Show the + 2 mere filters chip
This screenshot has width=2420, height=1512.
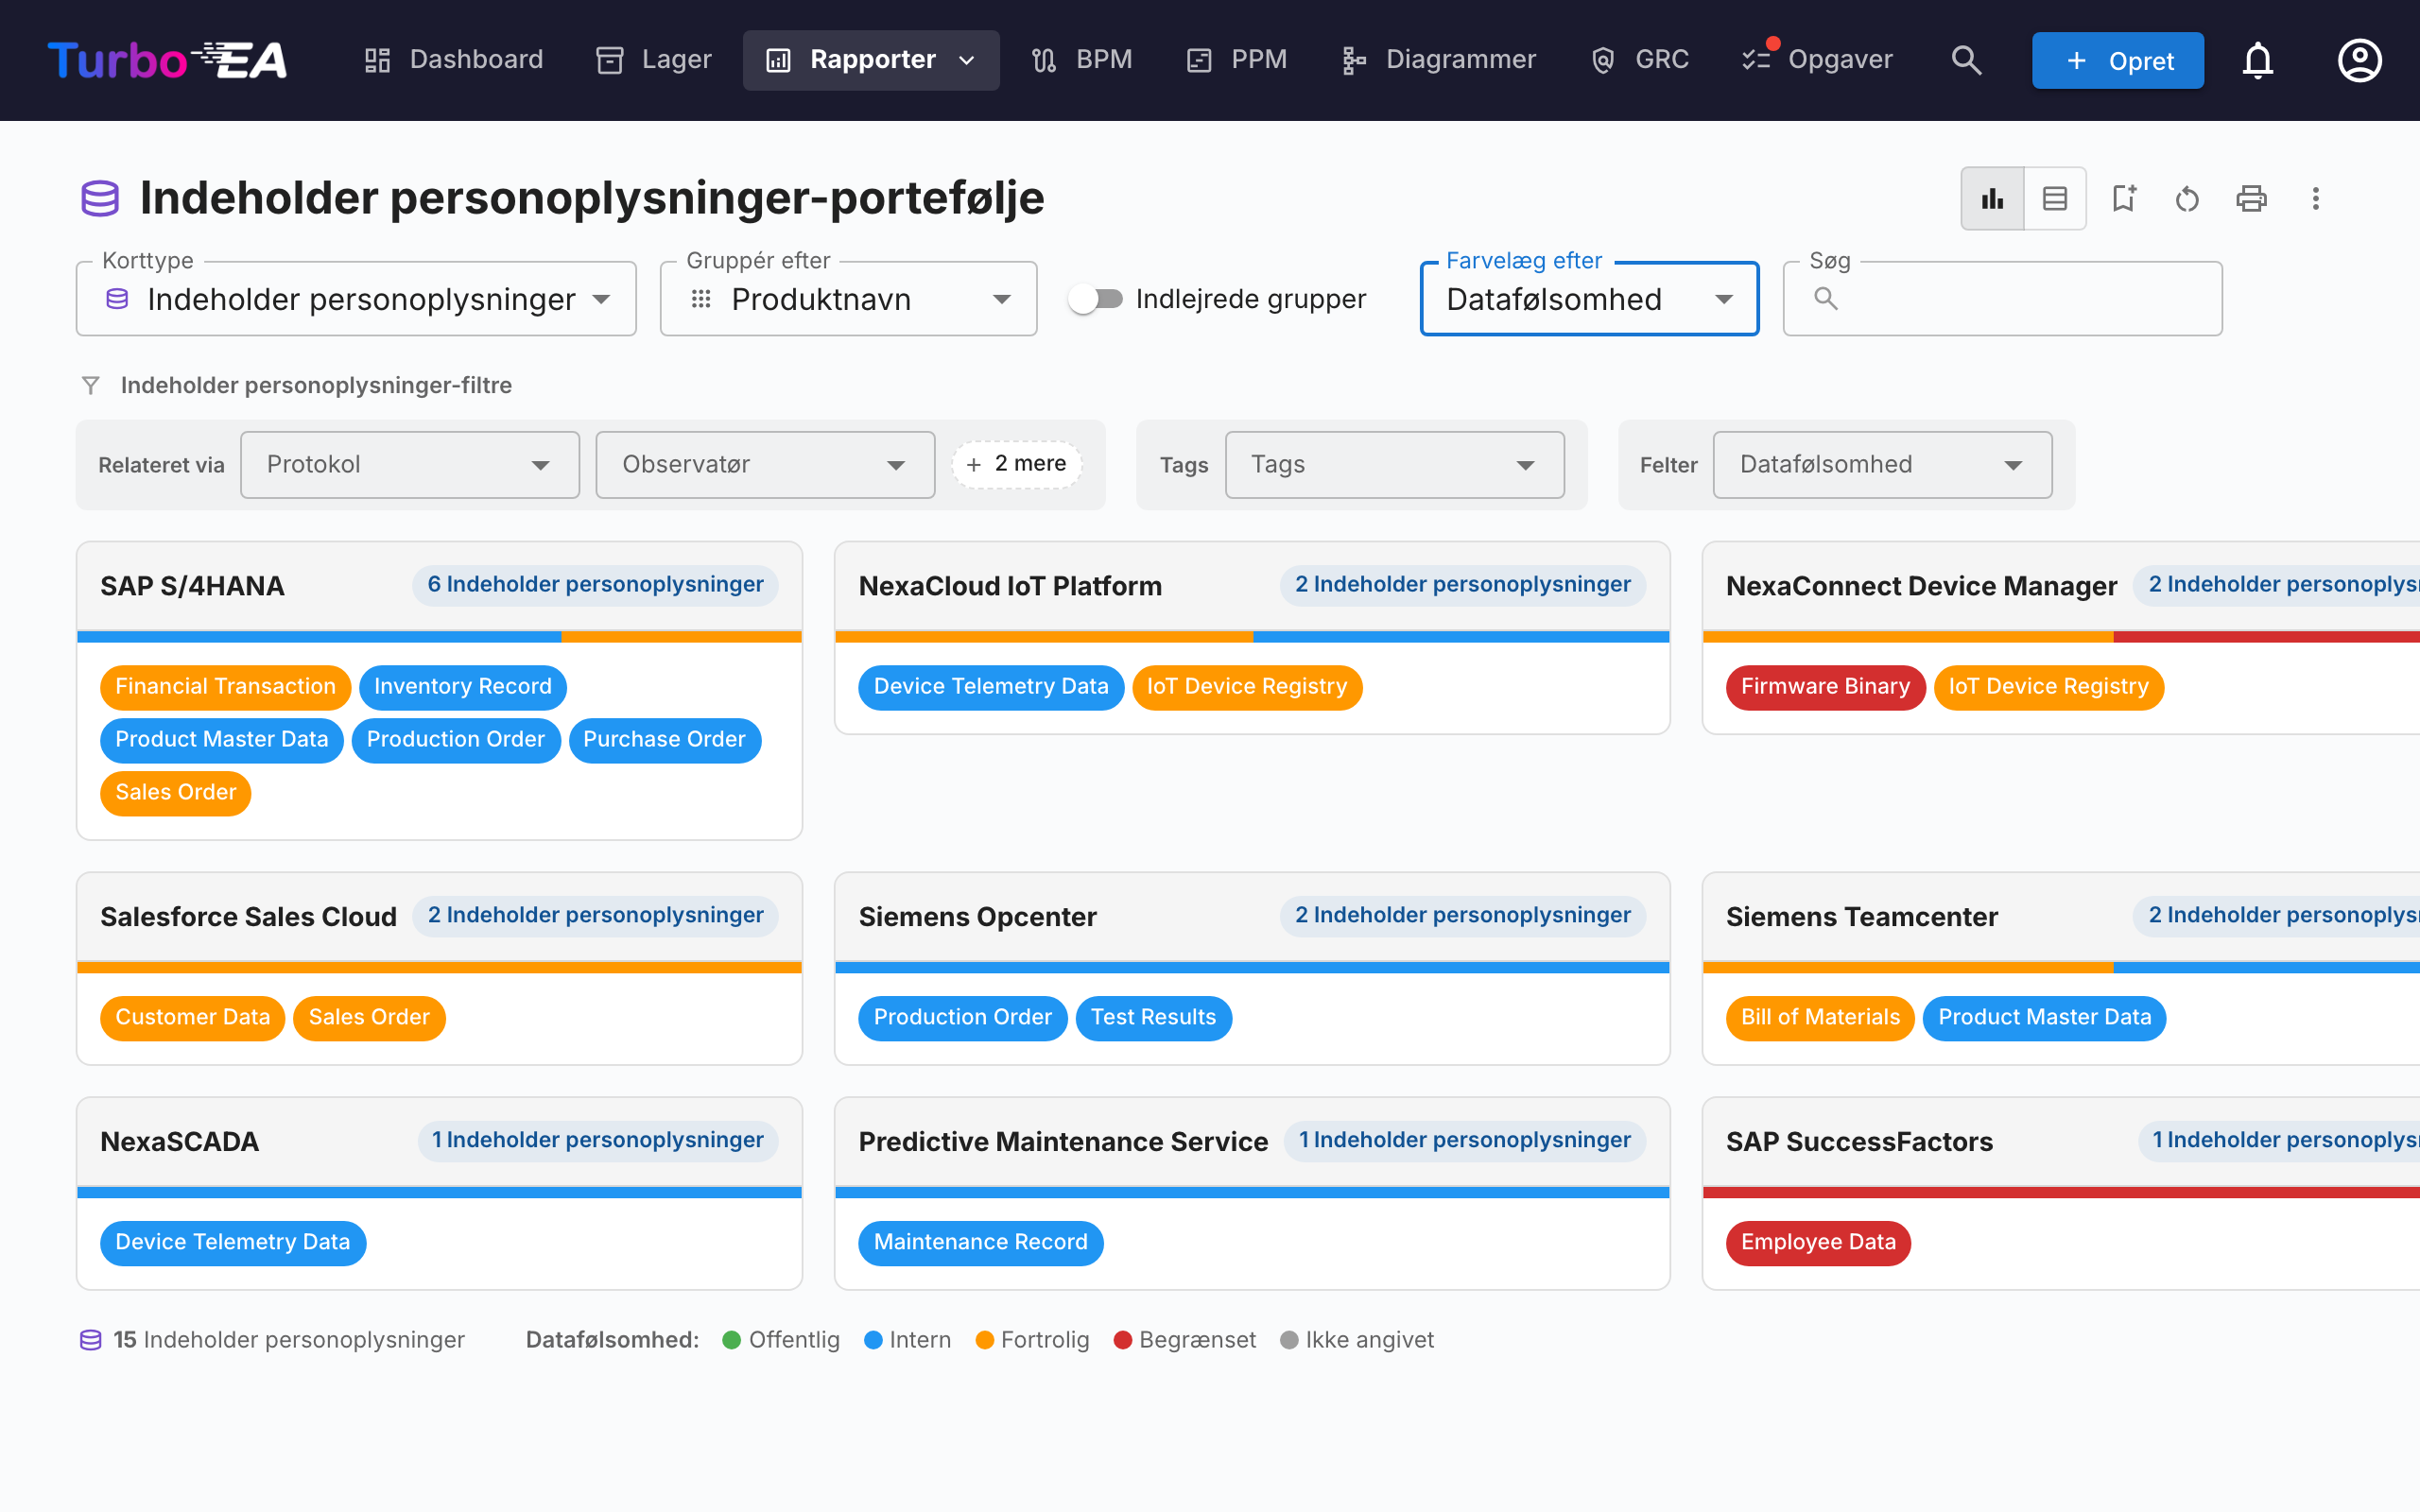(1016, 465)
